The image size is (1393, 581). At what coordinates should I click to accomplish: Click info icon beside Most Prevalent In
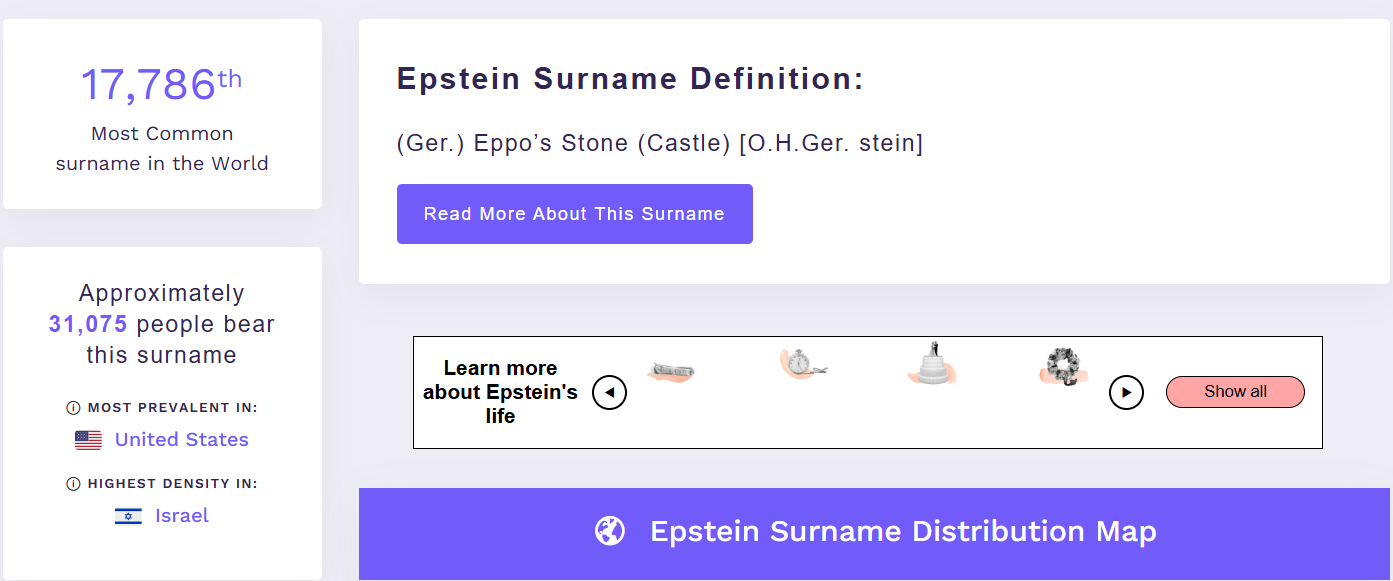pyautogui.click(x=73, y=408)
